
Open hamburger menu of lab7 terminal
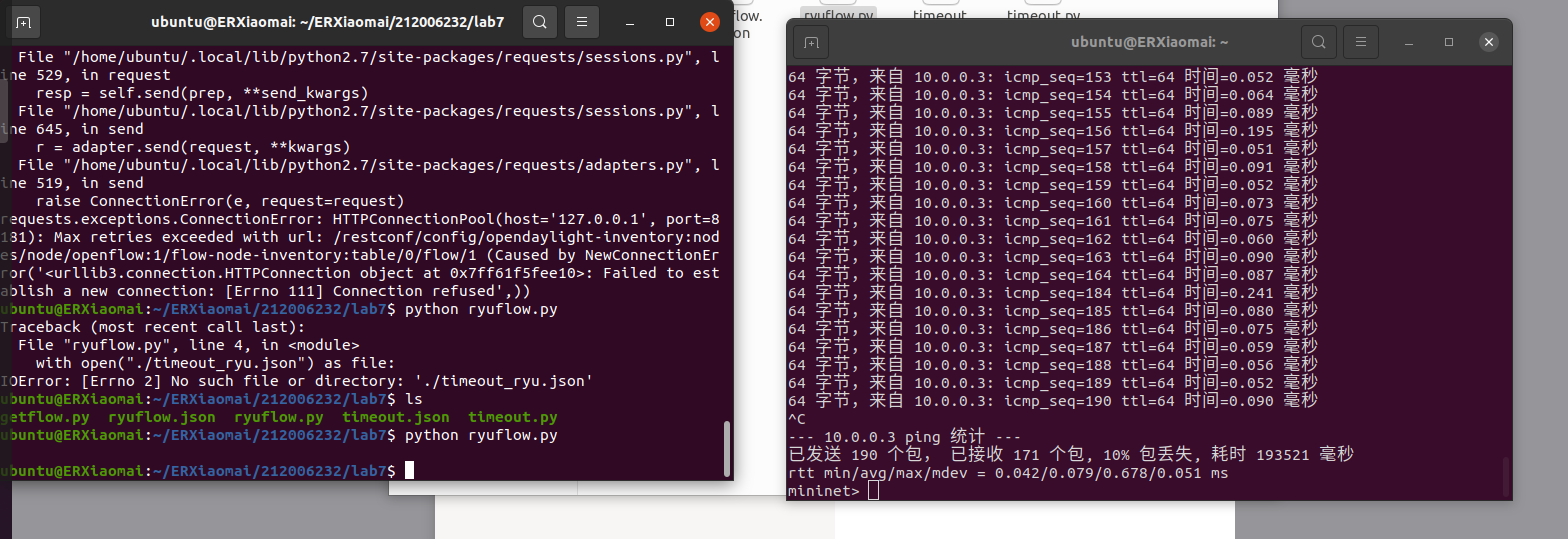pyautogui.click(x=584, y=21)
